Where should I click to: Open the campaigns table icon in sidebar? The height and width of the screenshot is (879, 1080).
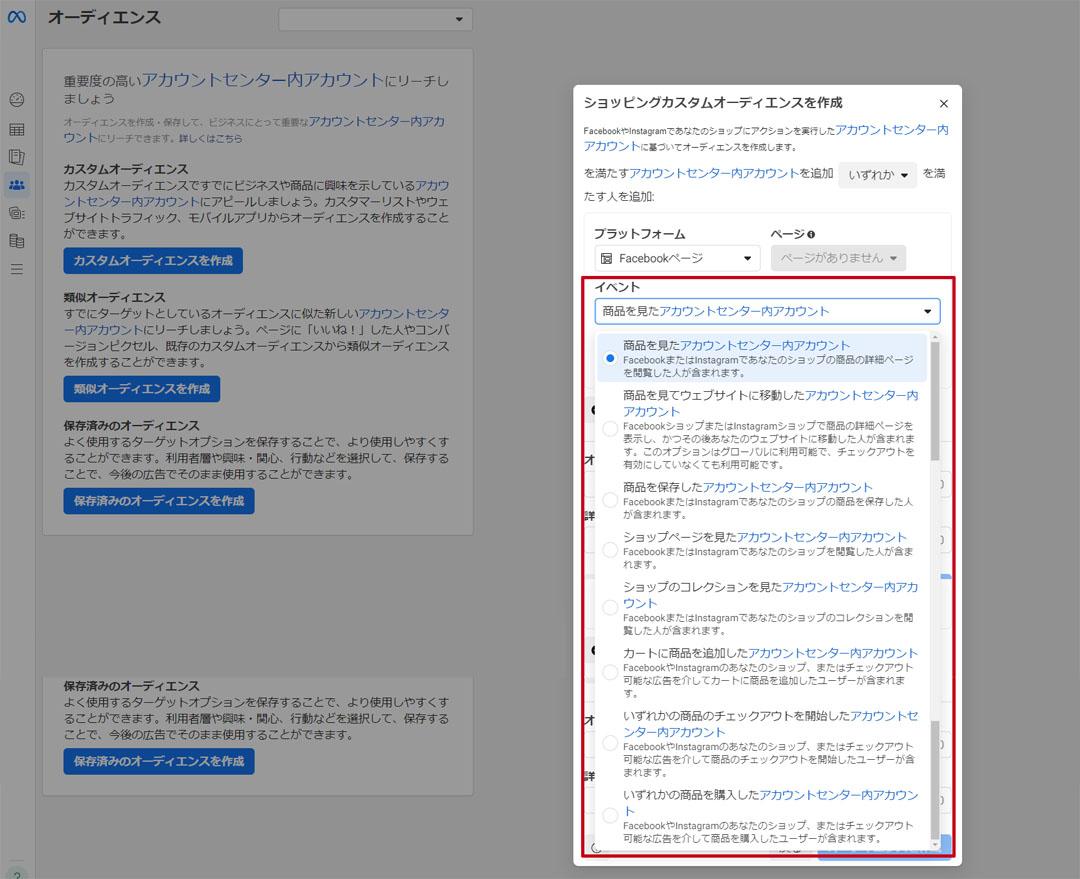point(17,129)
